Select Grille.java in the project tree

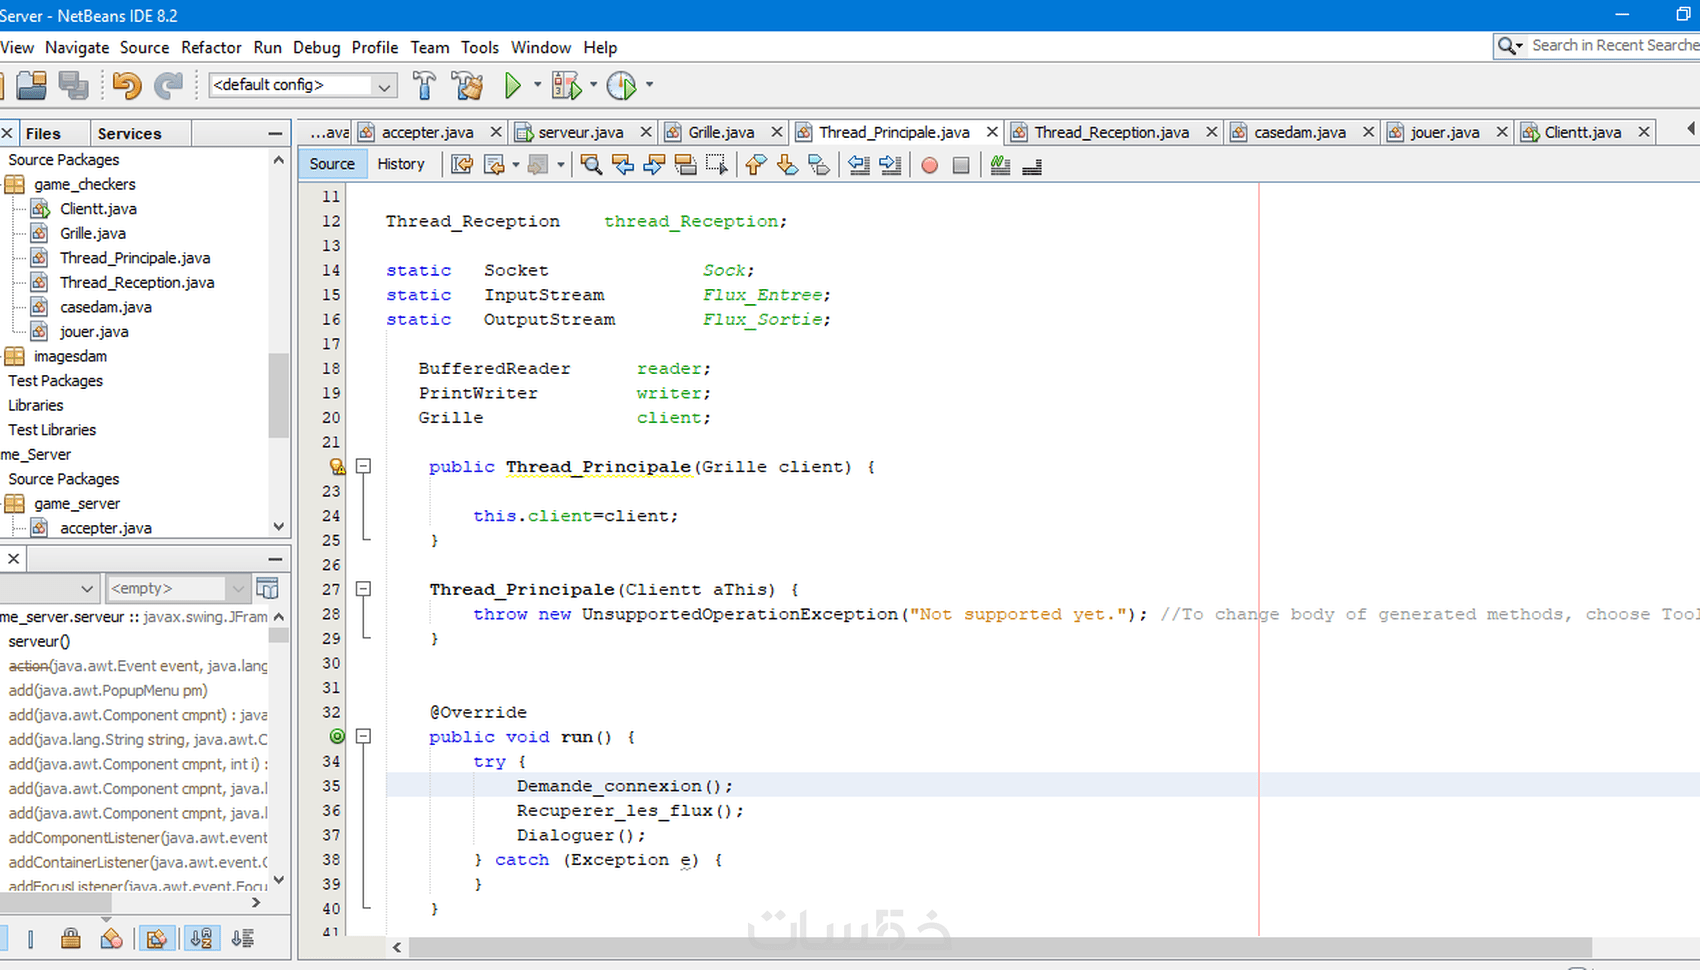pyautogui.click(x=92, y=233)
